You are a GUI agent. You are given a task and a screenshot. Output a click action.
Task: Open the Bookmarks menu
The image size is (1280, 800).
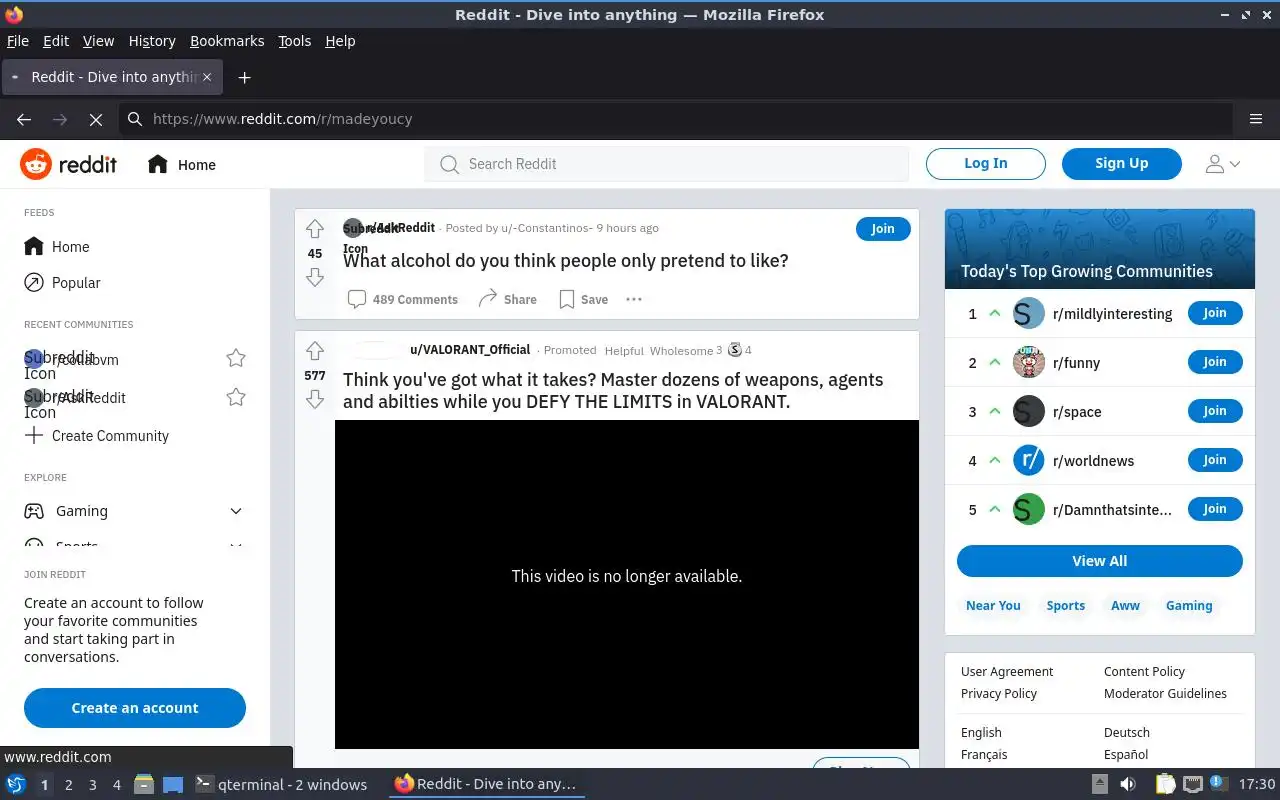[x=227, y=41]
